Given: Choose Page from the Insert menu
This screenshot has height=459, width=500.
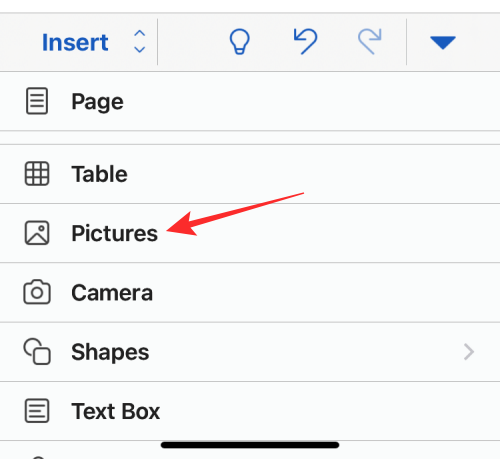Looking at the screenshot, I should tap(250, 101).
